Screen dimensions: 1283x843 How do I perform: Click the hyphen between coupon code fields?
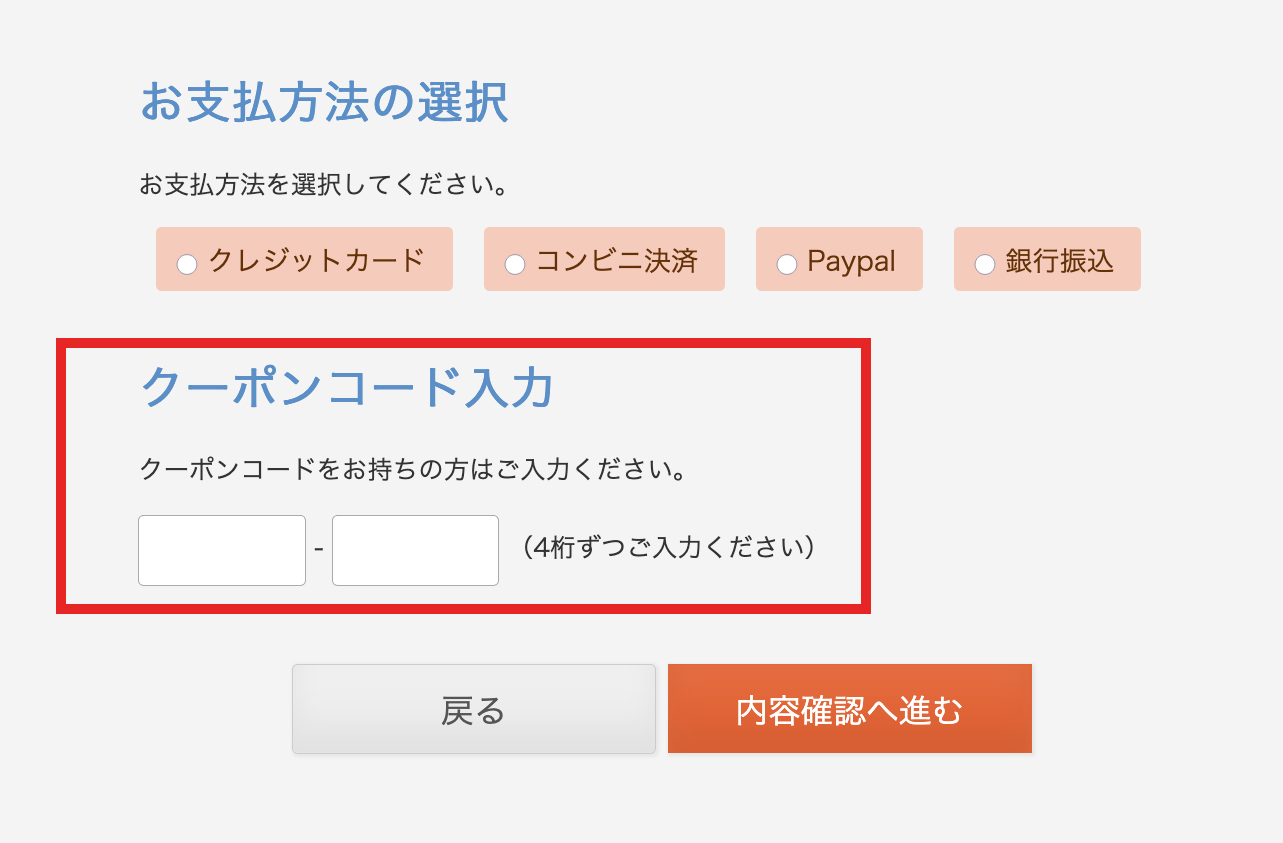318,550
